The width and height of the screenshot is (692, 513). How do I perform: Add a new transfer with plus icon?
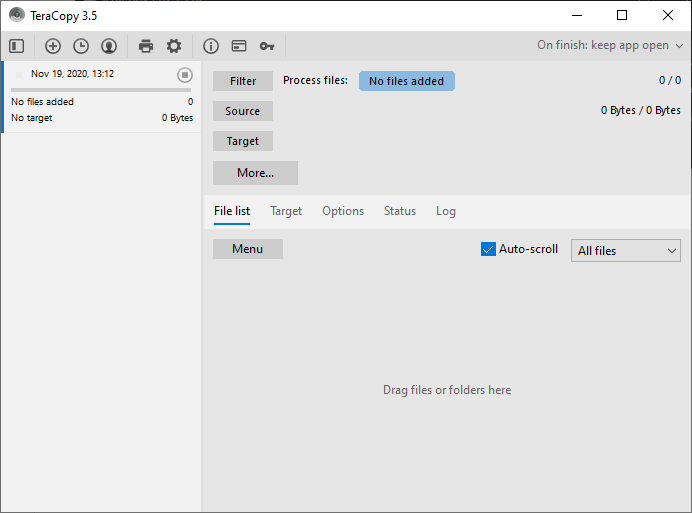(53, 46)
